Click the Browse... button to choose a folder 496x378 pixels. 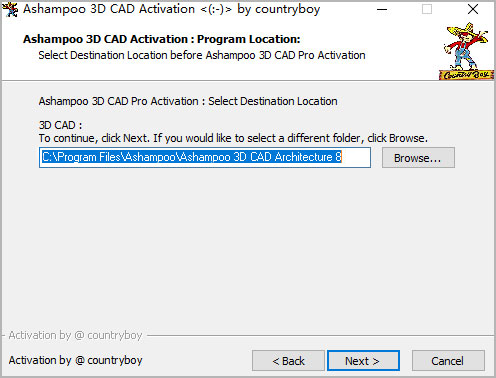[418, 158]
